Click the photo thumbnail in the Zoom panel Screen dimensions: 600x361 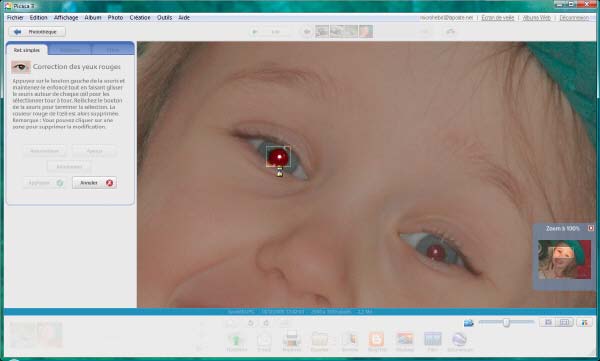564,259
